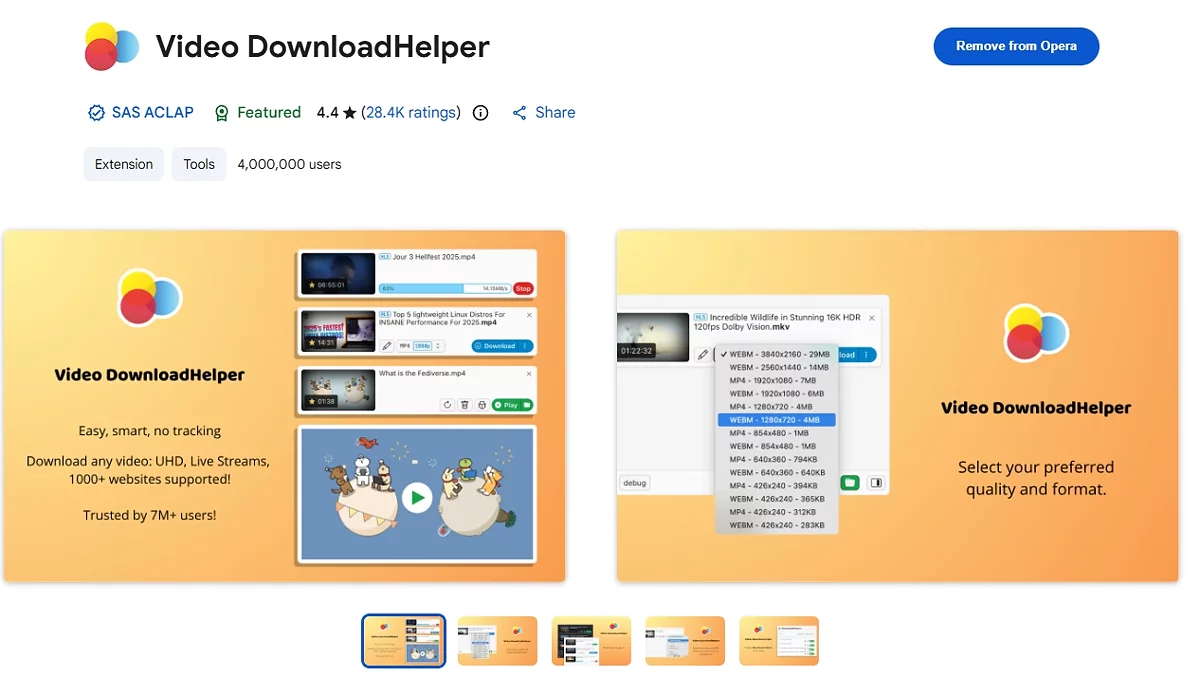The width and height of the screenshot is (1200, 677).
Task: Select the WEBM 1280x720 4MB quality option
Action: [777, 420]
